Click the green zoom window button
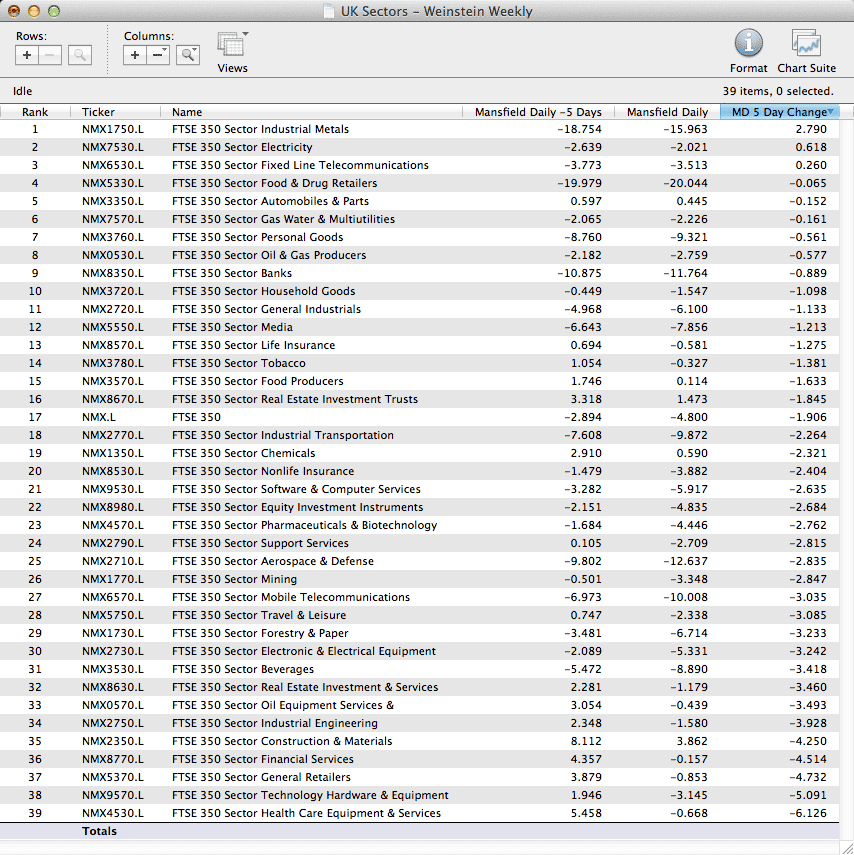The image size is (854, 855). tap(54, 11)
